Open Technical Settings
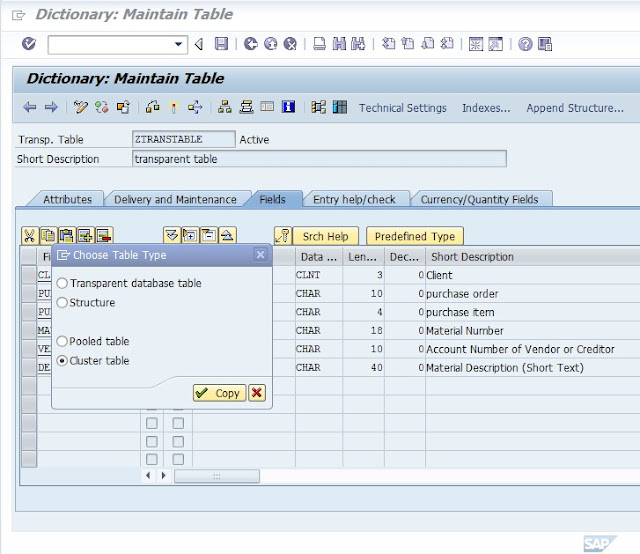The image size is (640, 554). tap(402, 108)
